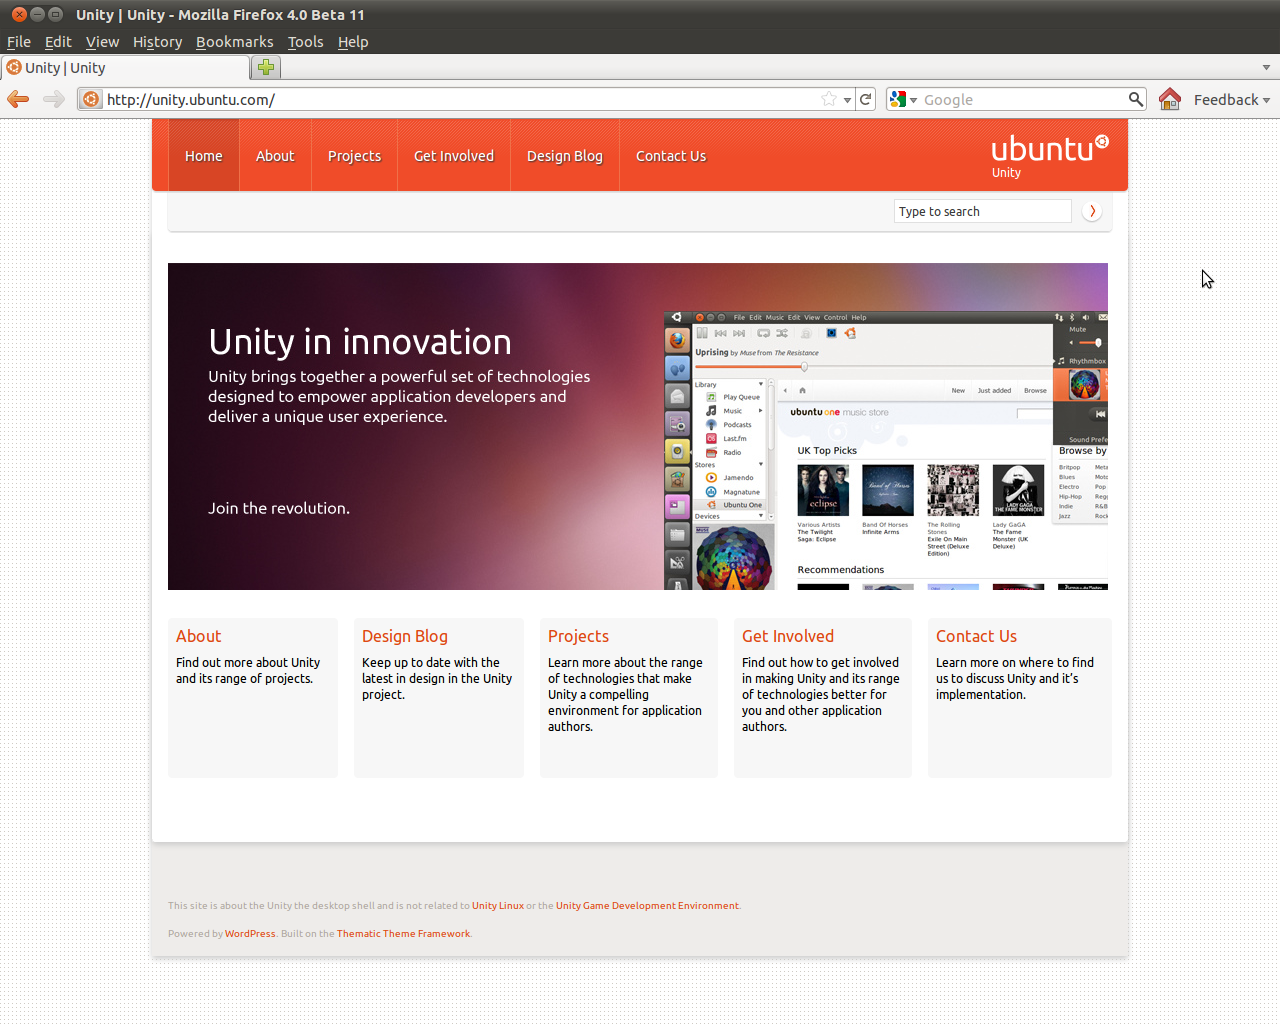Click the site identity icon in address bar
Image resolution: width=1280 pixels, height=1024 pixels.
91,99
